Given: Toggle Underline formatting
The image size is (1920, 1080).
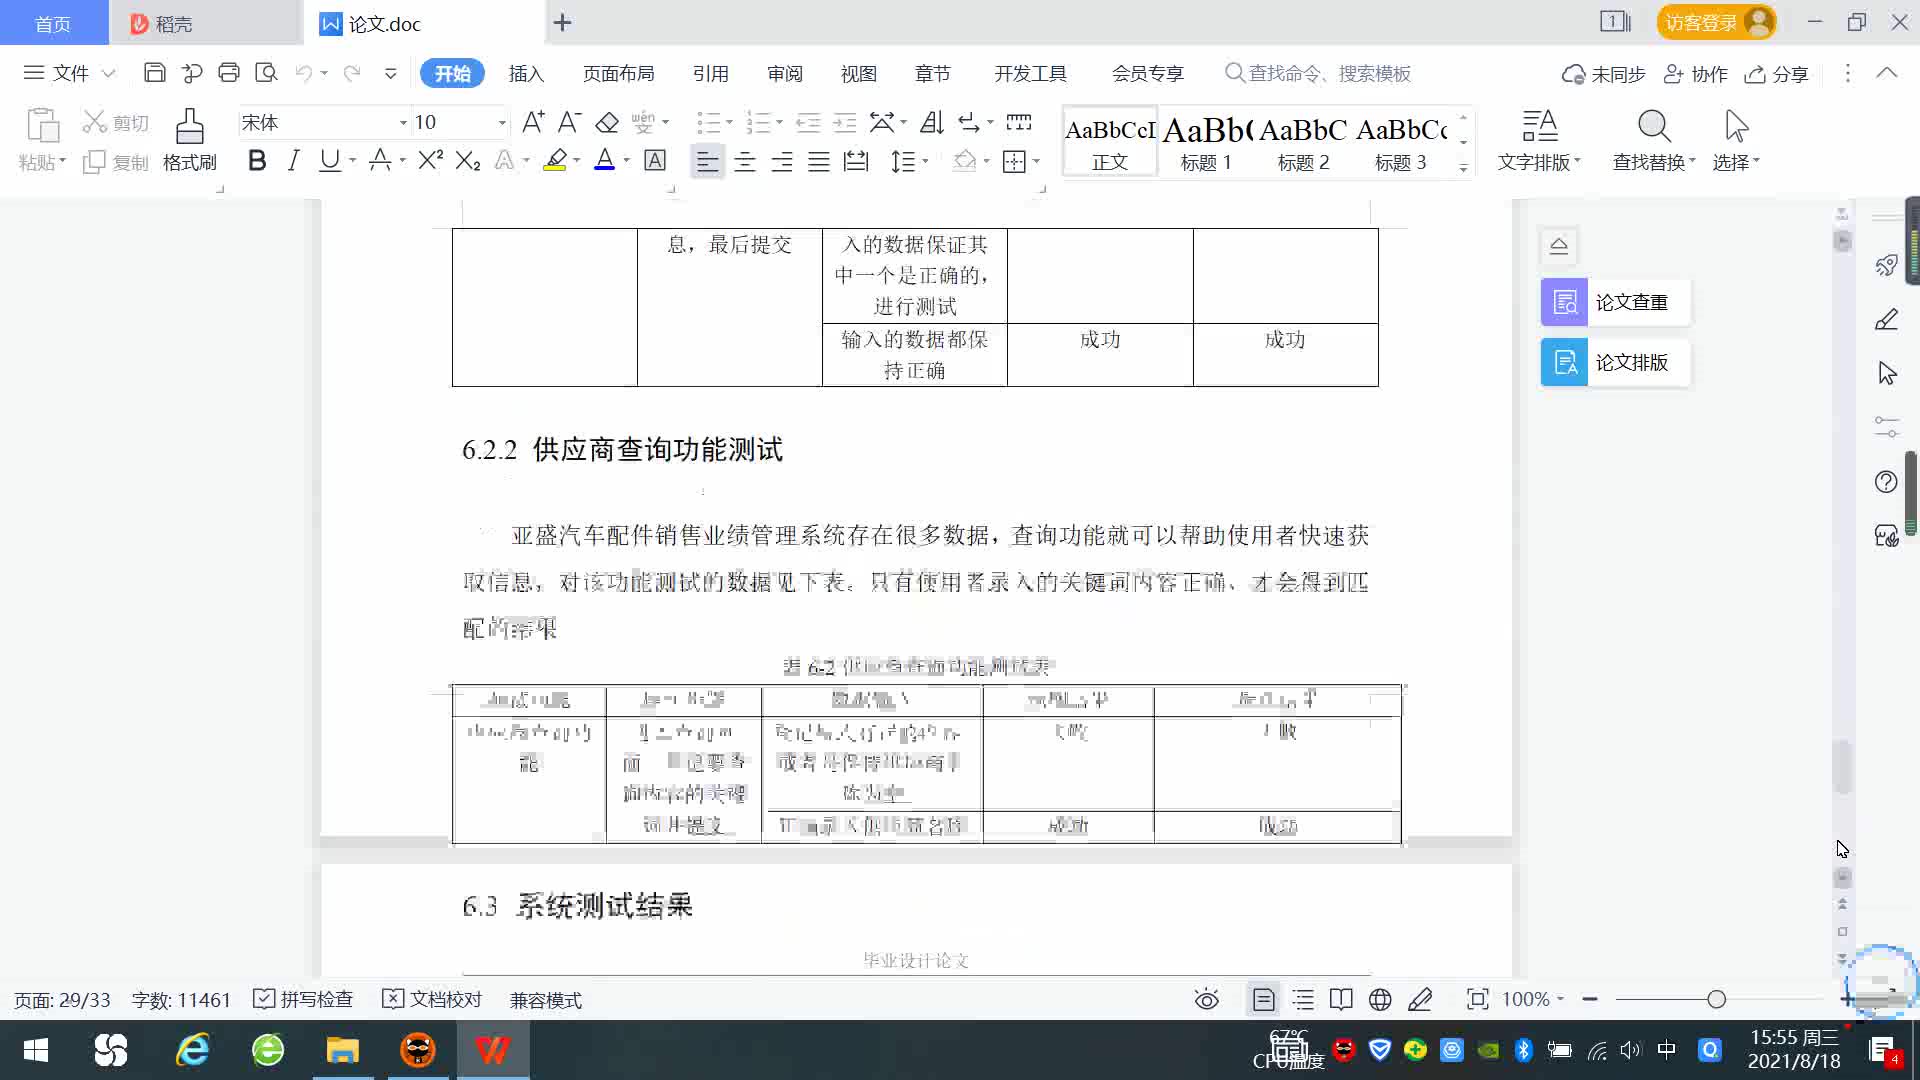Looking at the screenshot, I should pyautogui.click(x=329, y=160).
